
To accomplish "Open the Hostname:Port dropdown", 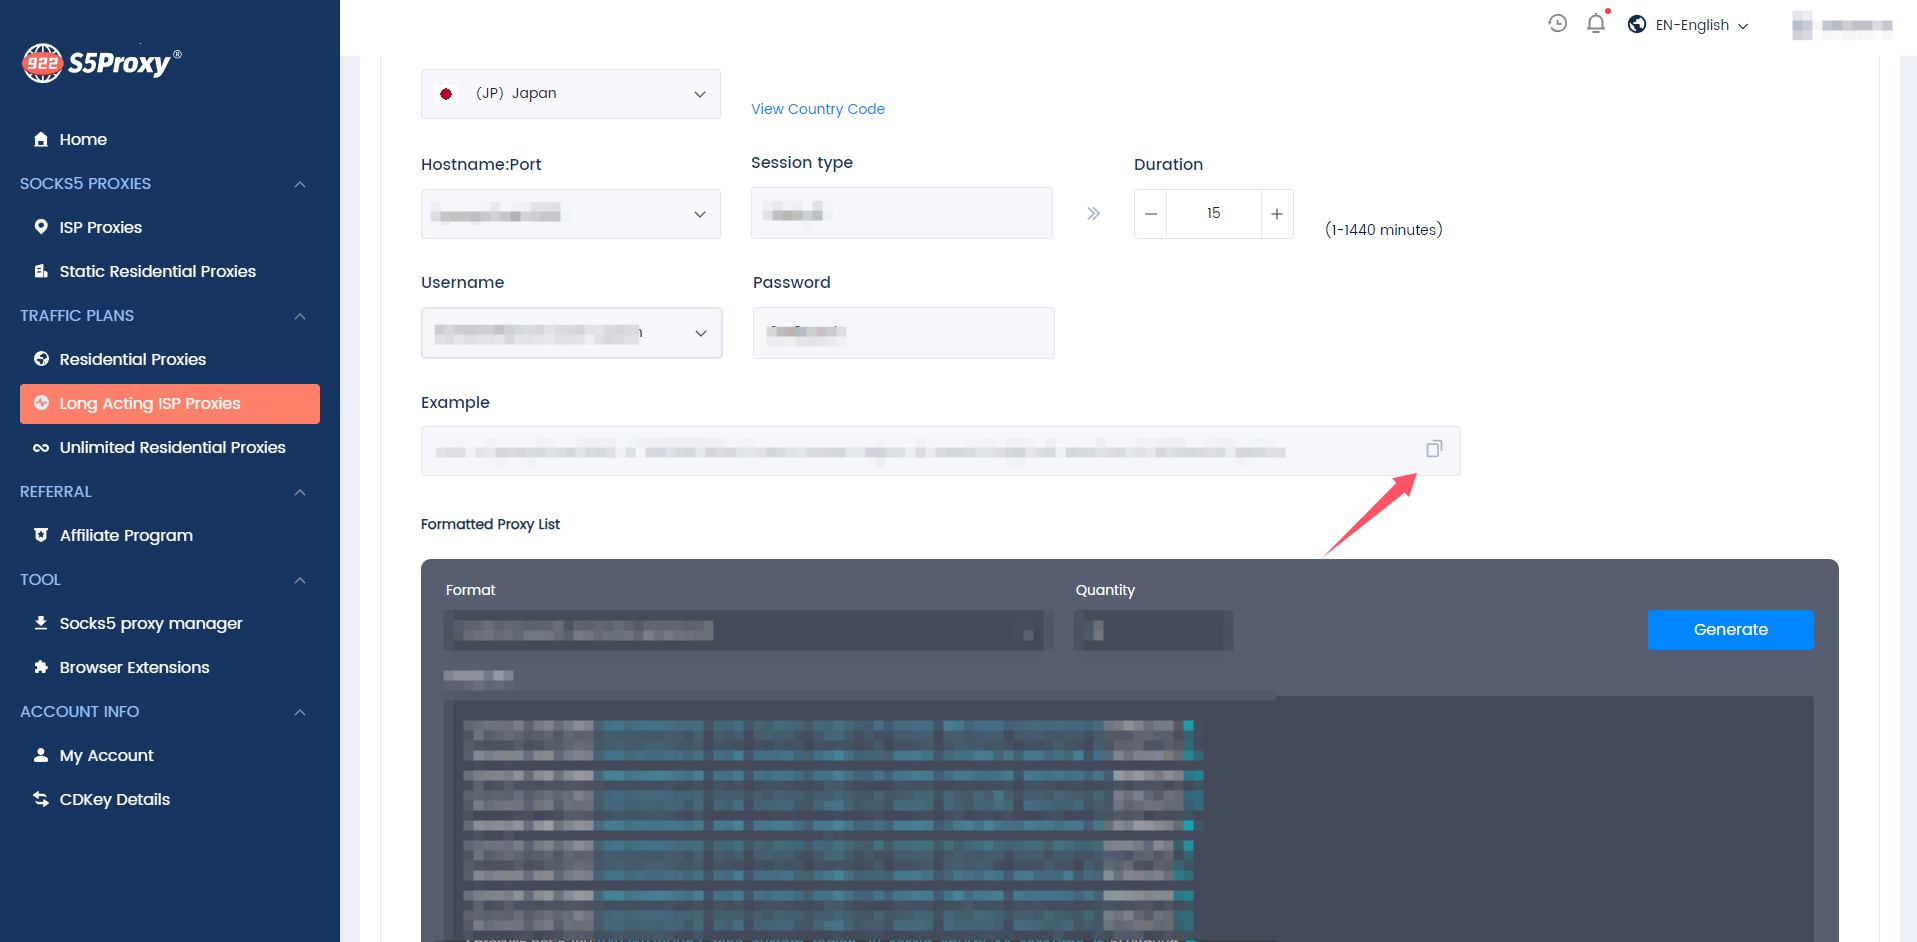I will (571, 214).
